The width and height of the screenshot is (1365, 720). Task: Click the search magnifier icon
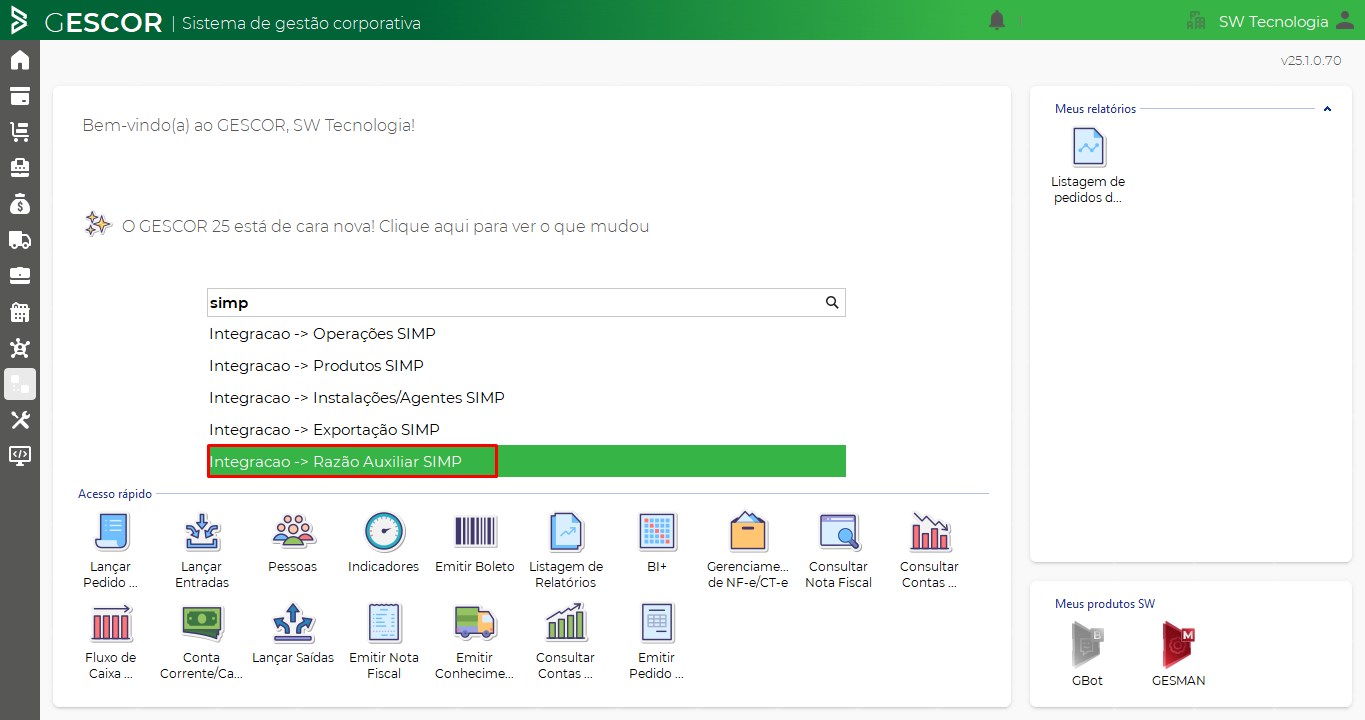(832, 303)
